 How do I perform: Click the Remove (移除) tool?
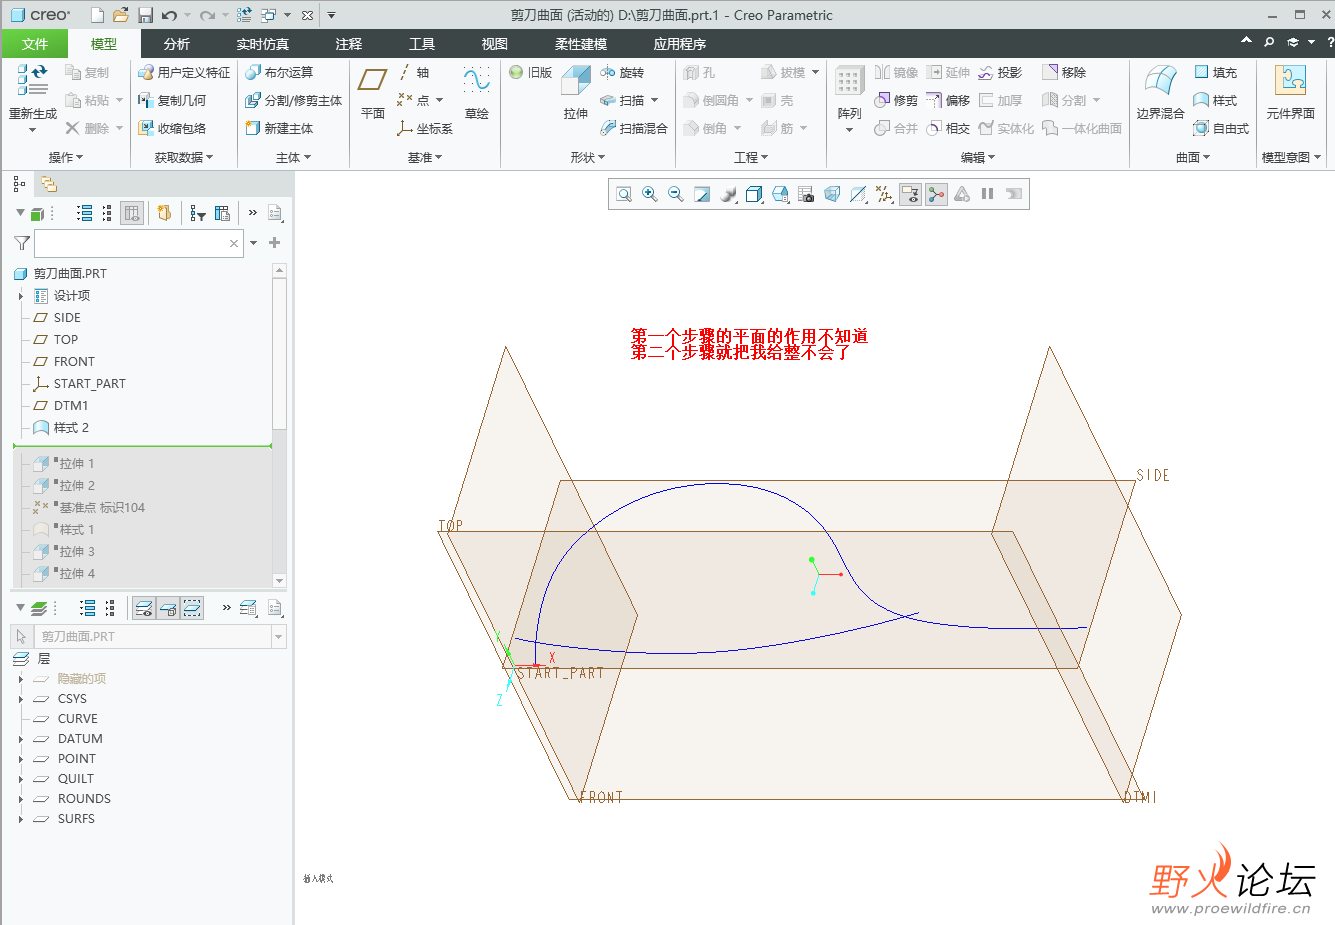(x=1064, y=72)
